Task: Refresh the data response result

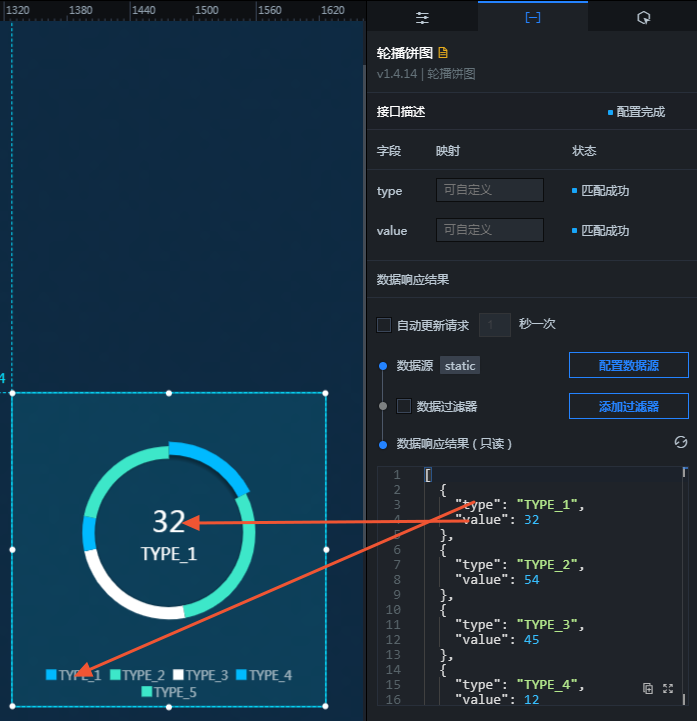Action: (x=680, y=442)
